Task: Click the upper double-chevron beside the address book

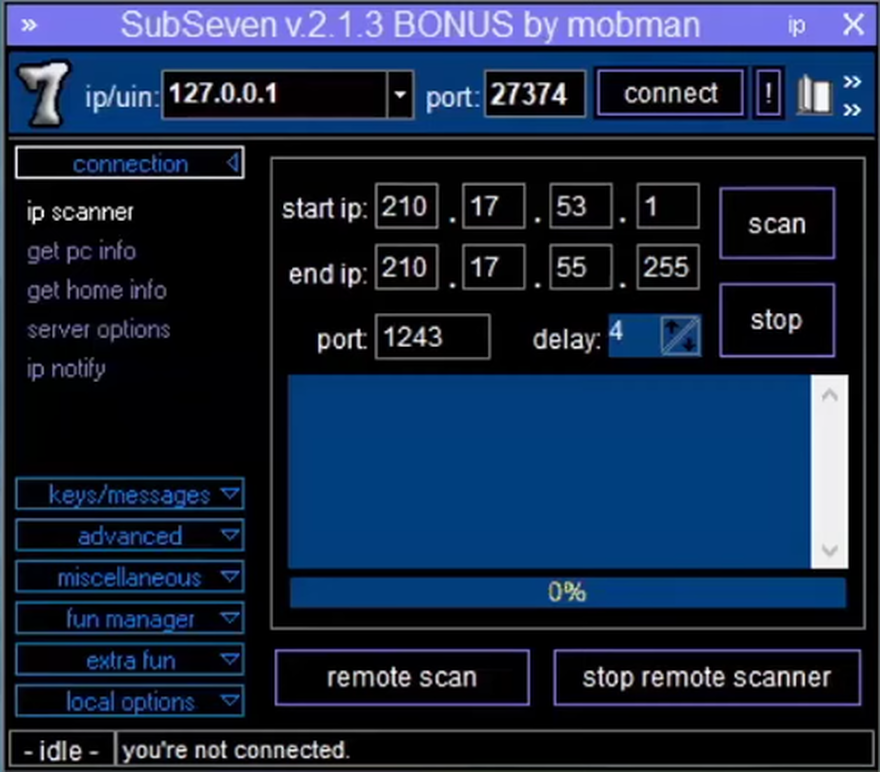Action: [851, 81]
